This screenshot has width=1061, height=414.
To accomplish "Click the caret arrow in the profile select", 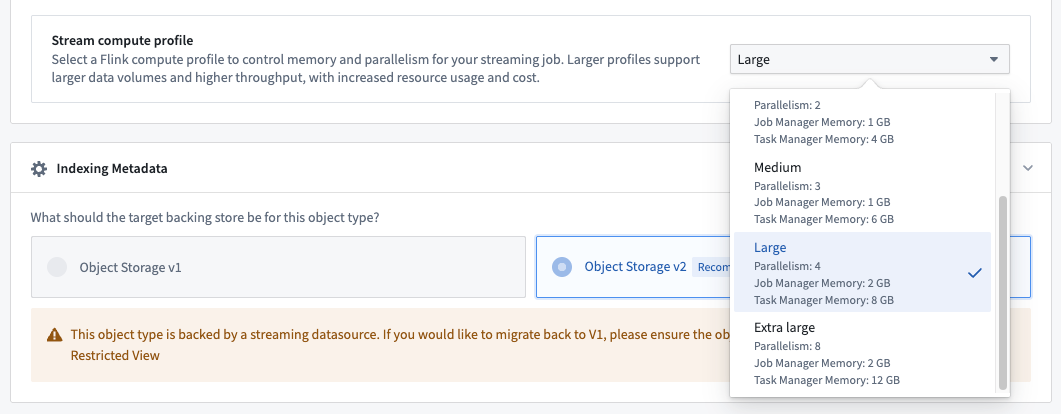I will point(993,59).
